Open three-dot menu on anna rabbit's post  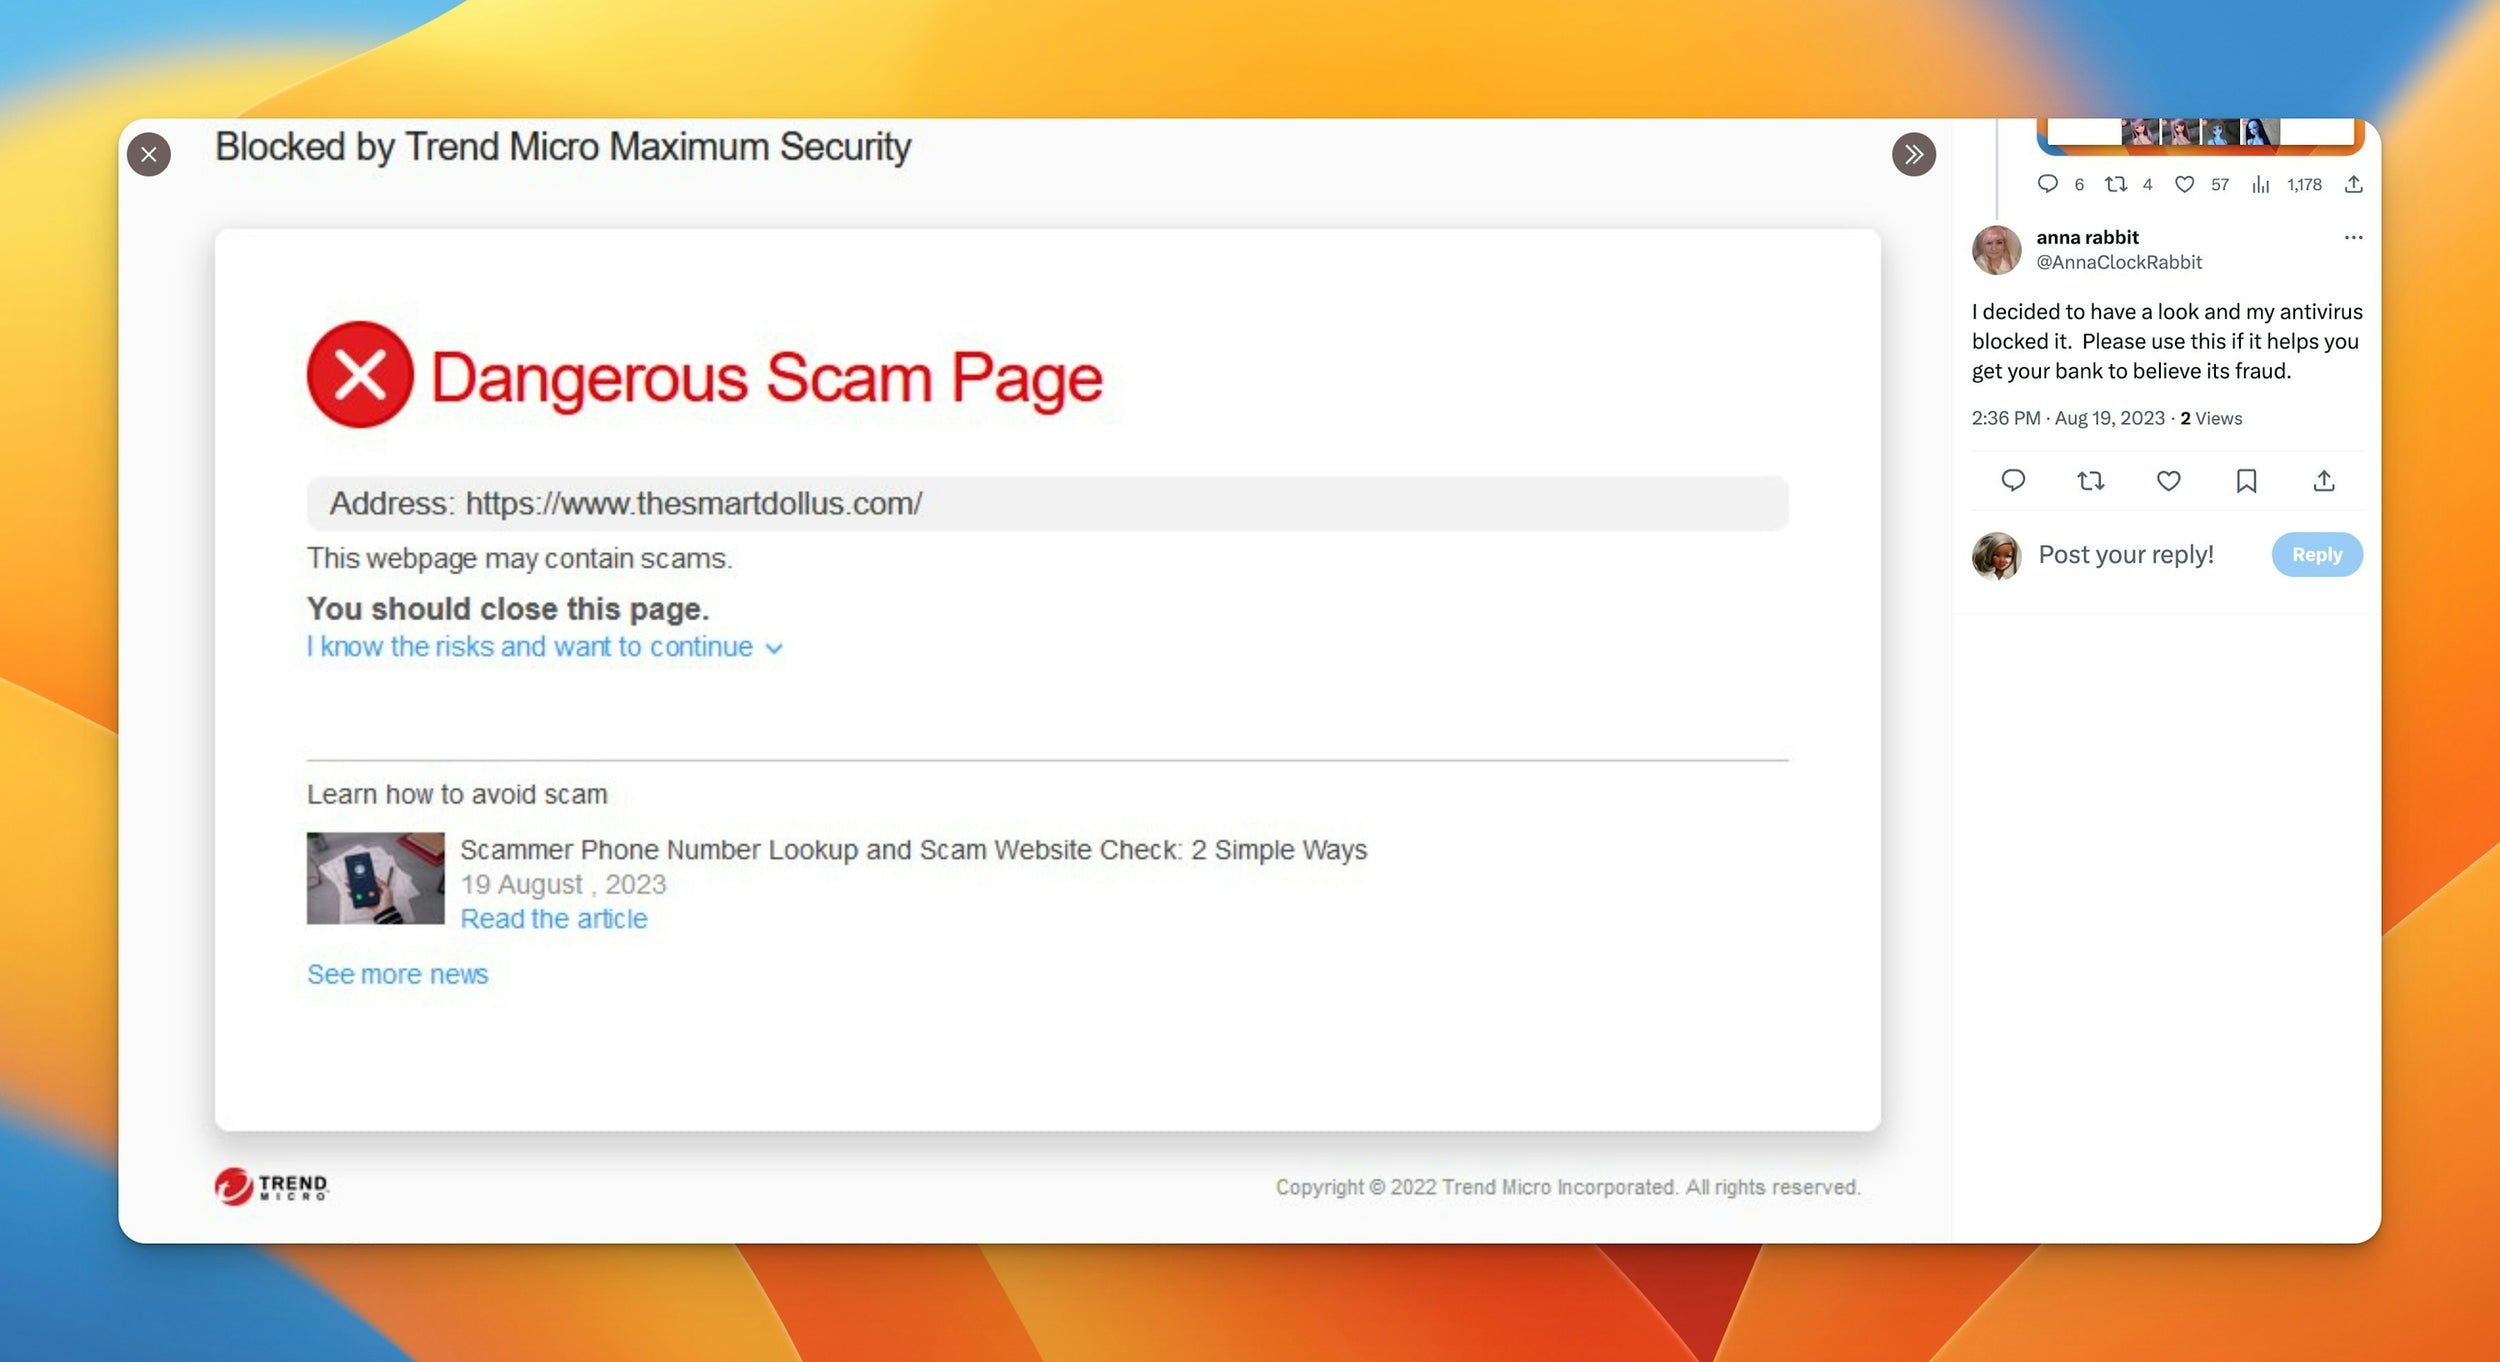(x=2353, y=238)
